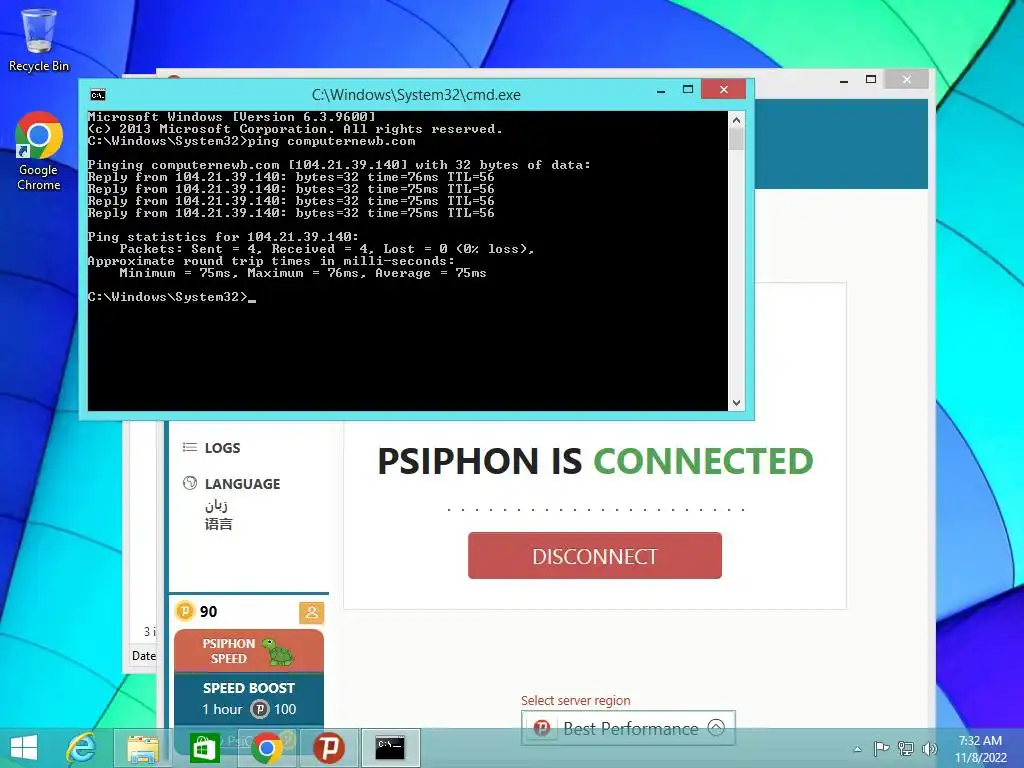Click the DISCONNECT button
Screen dimensions: 1024x768
tap(595, 556)
